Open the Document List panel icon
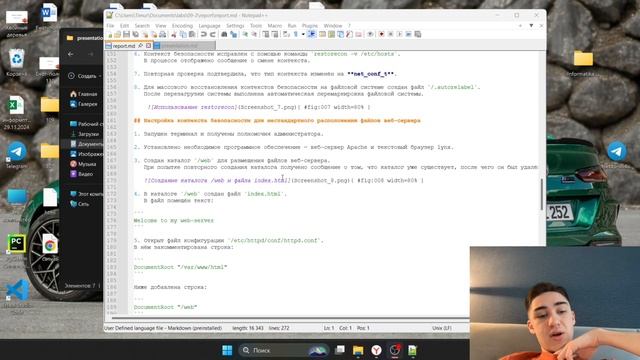Viewport: 640px width, 360px height. (x=341, y=34)
